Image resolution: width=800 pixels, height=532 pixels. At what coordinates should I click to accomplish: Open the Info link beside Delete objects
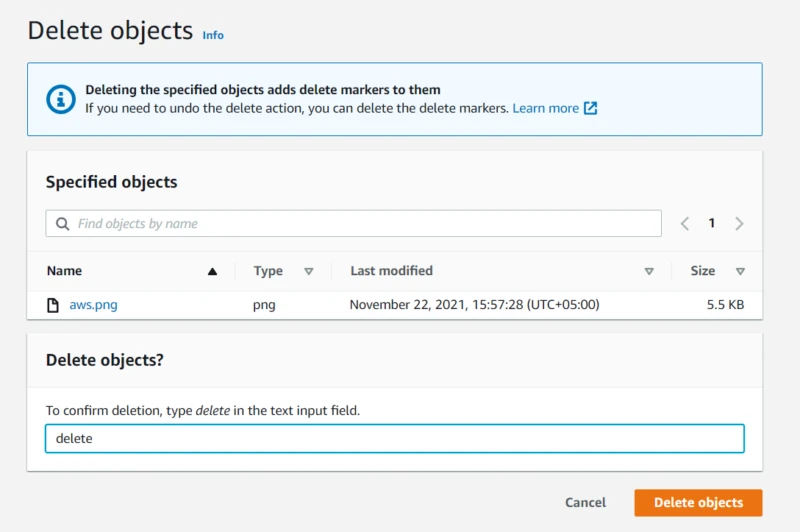[x=213, y=35]
